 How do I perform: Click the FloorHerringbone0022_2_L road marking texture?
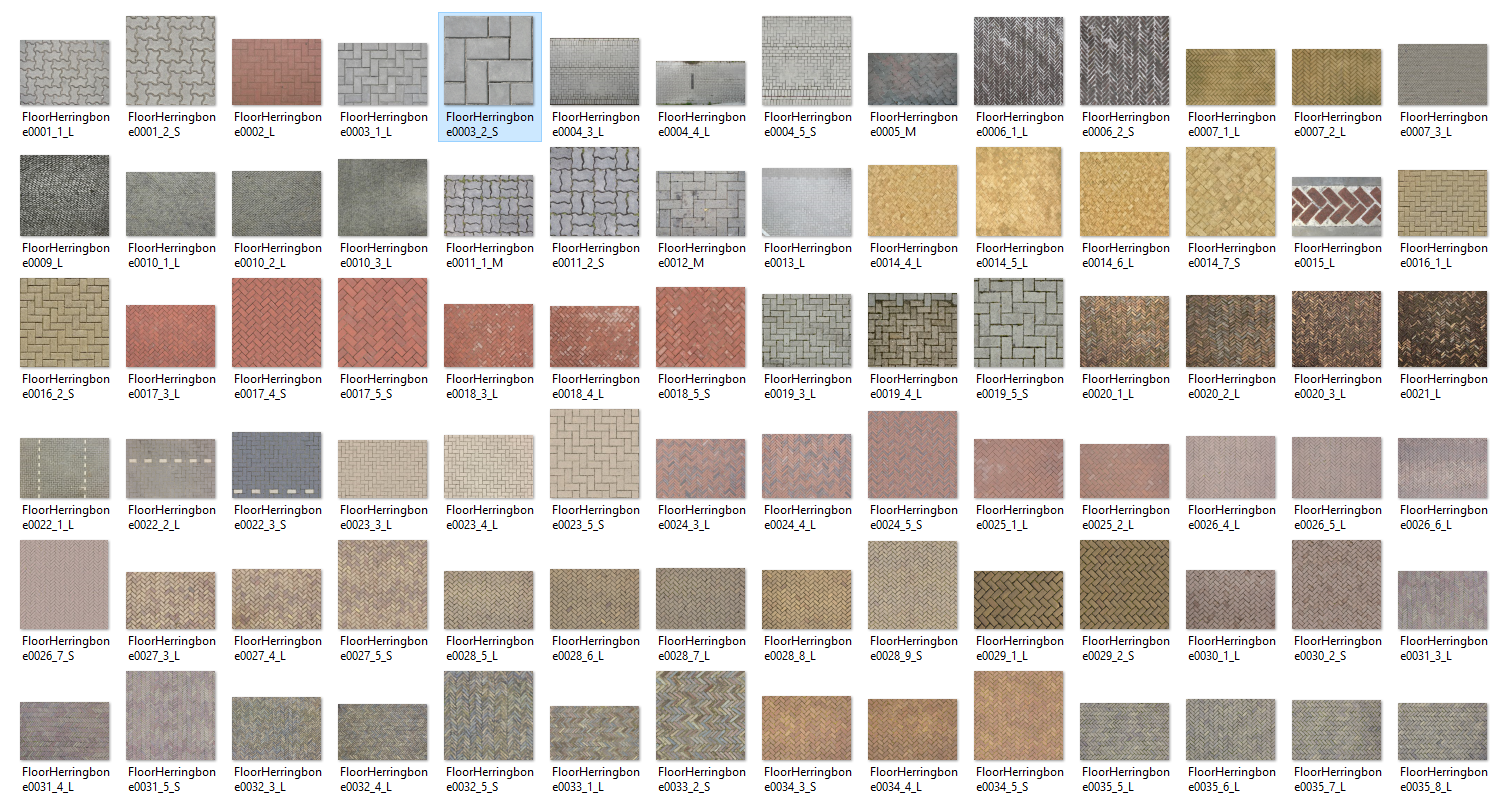(x=170, y=464)
